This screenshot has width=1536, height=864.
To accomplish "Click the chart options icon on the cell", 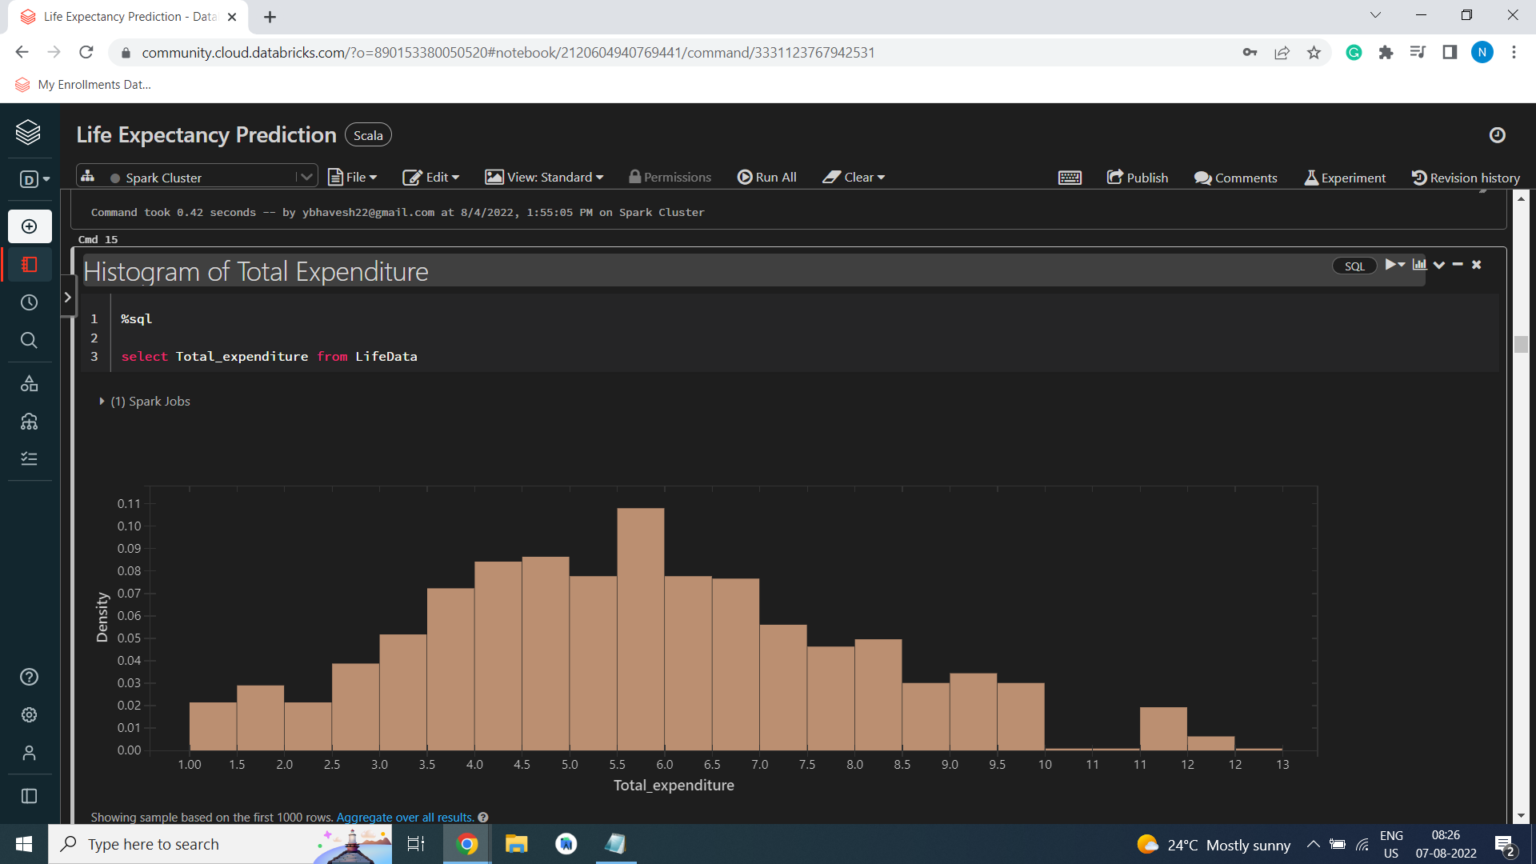I will click(1419, 264).
